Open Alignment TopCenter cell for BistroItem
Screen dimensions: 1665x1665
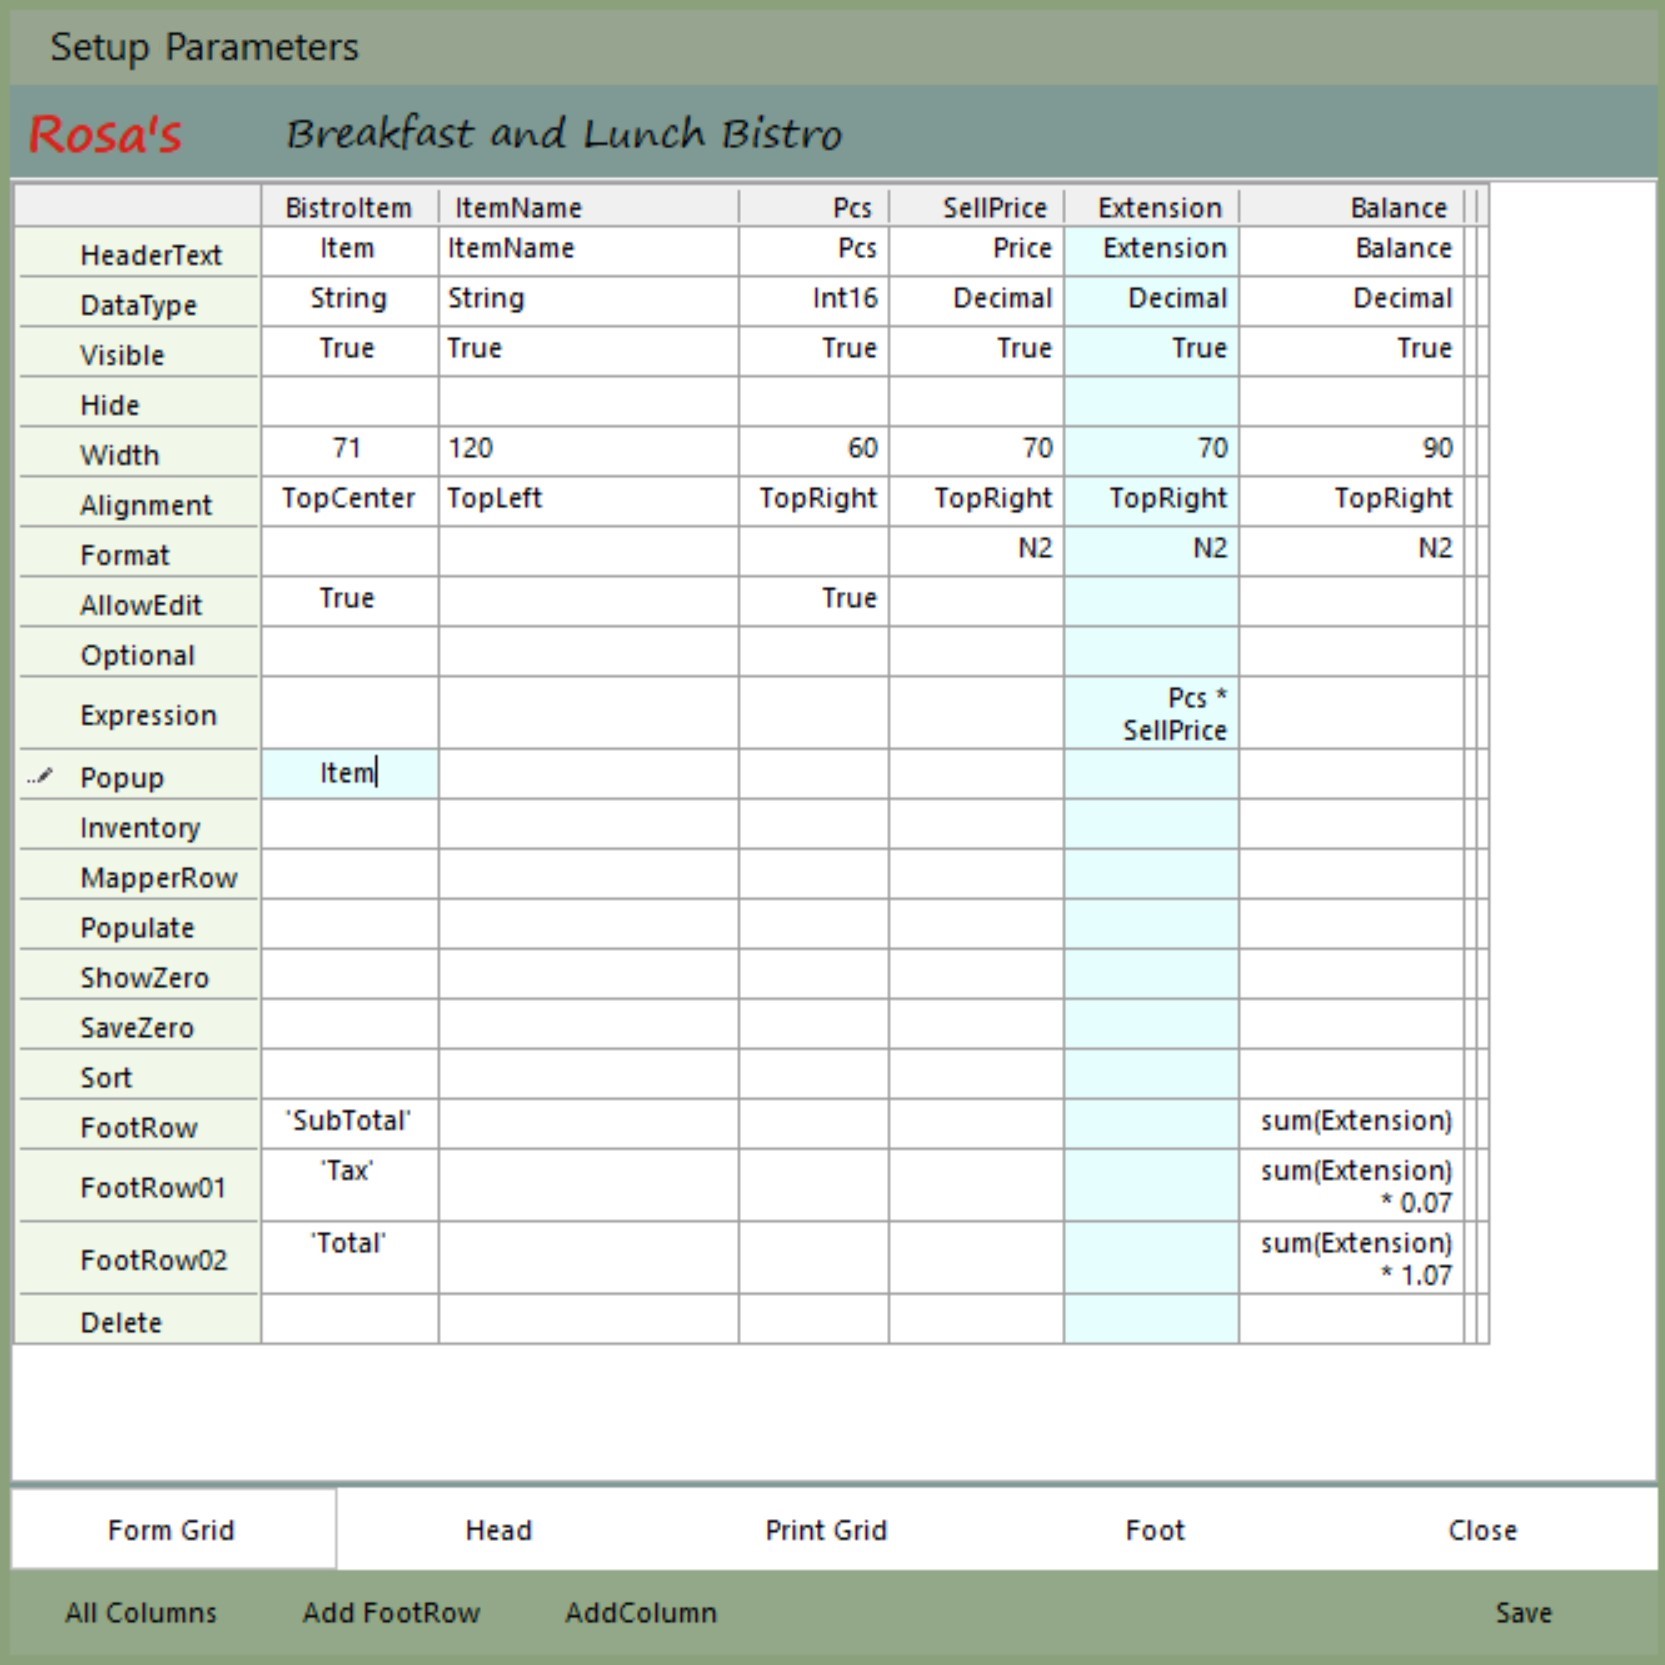[x=349, y=499]
